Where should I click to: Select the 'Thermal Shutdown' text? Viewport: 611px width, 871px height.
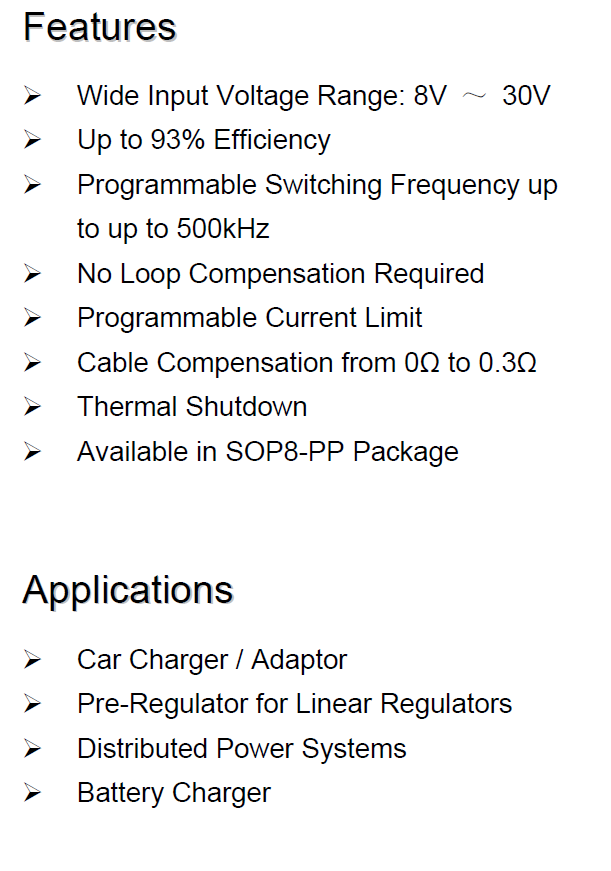click(192, 406)
